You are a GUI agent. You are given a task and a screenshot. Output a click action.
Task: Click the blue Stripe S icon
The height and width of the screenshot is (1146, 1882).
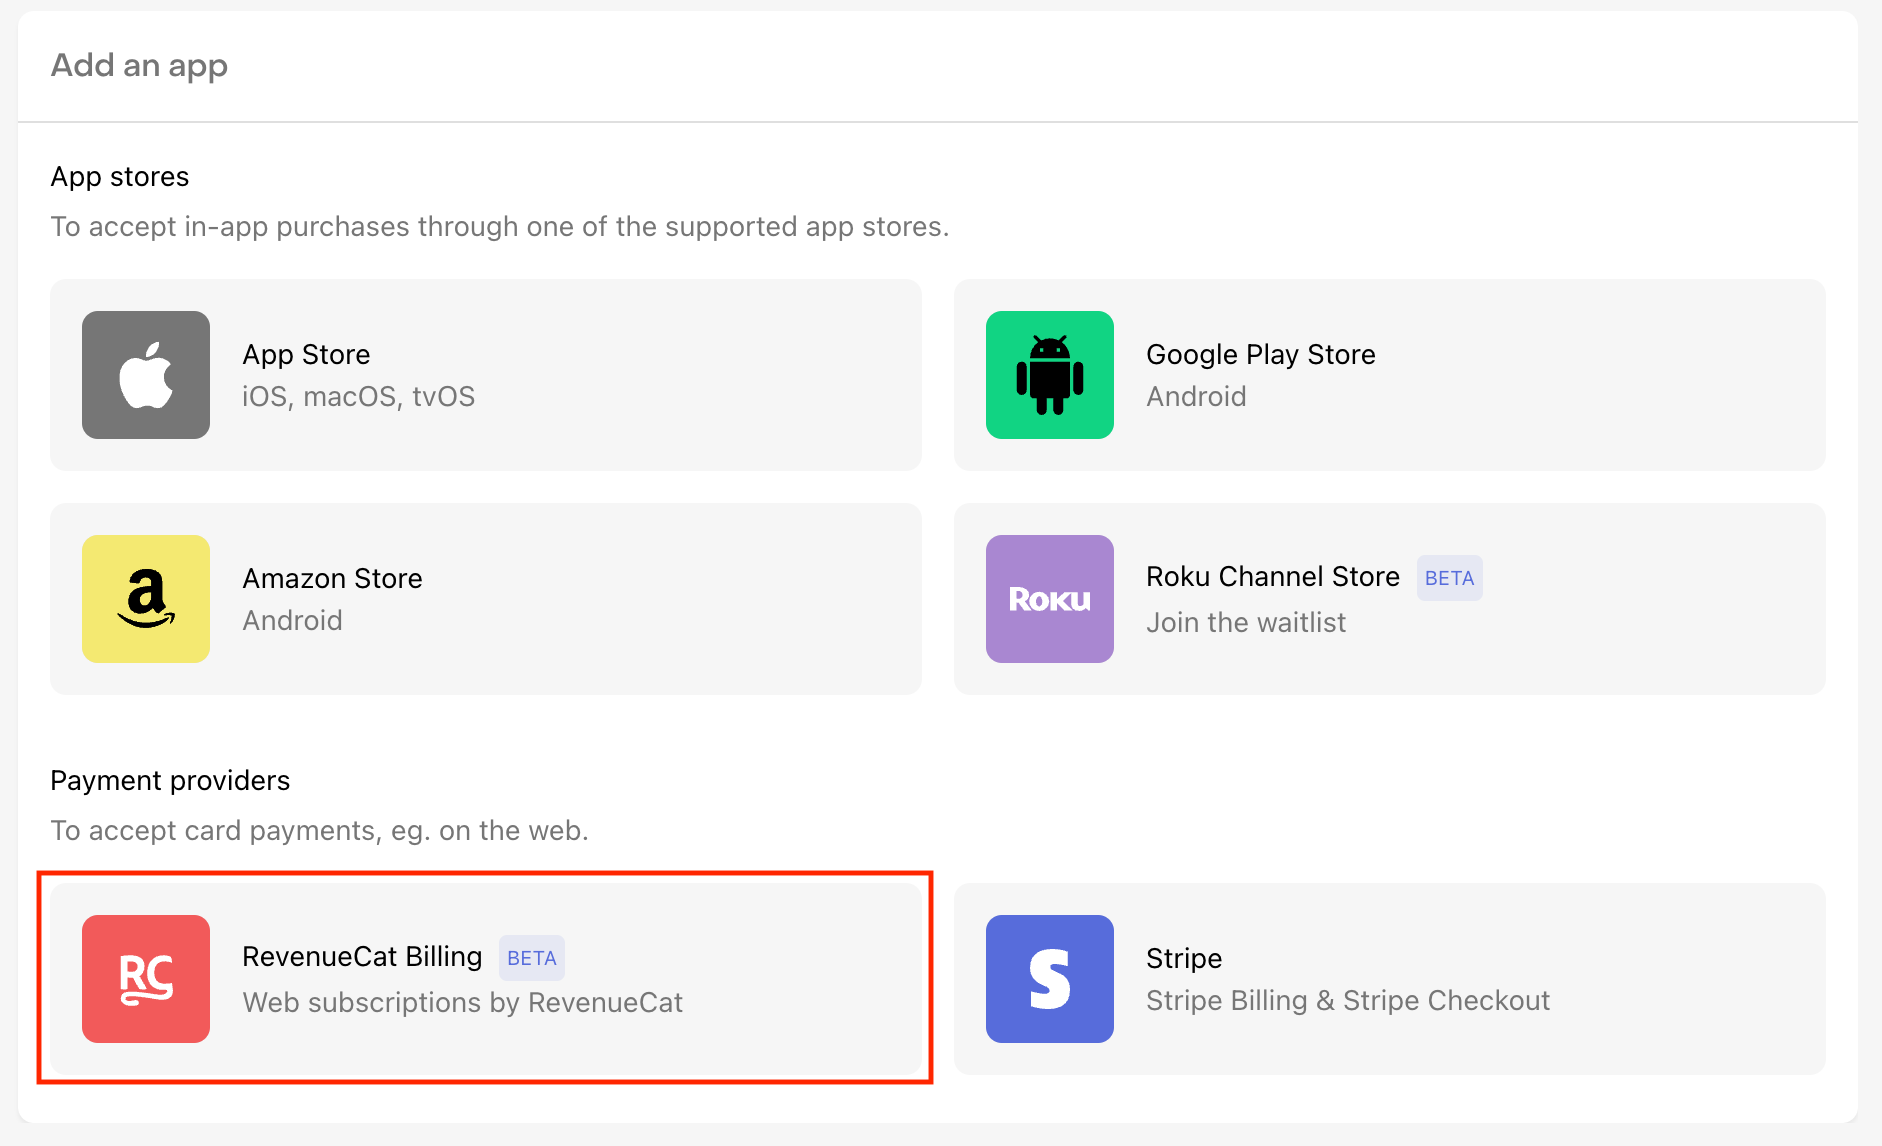click(x=1050, y=979)
